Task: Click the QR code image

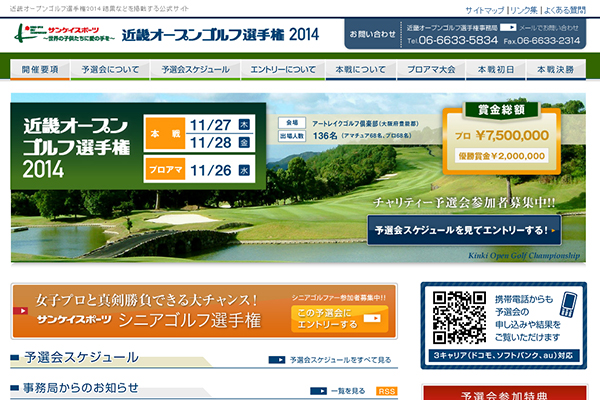Action: pyautogui.click(x=460, y=317)
